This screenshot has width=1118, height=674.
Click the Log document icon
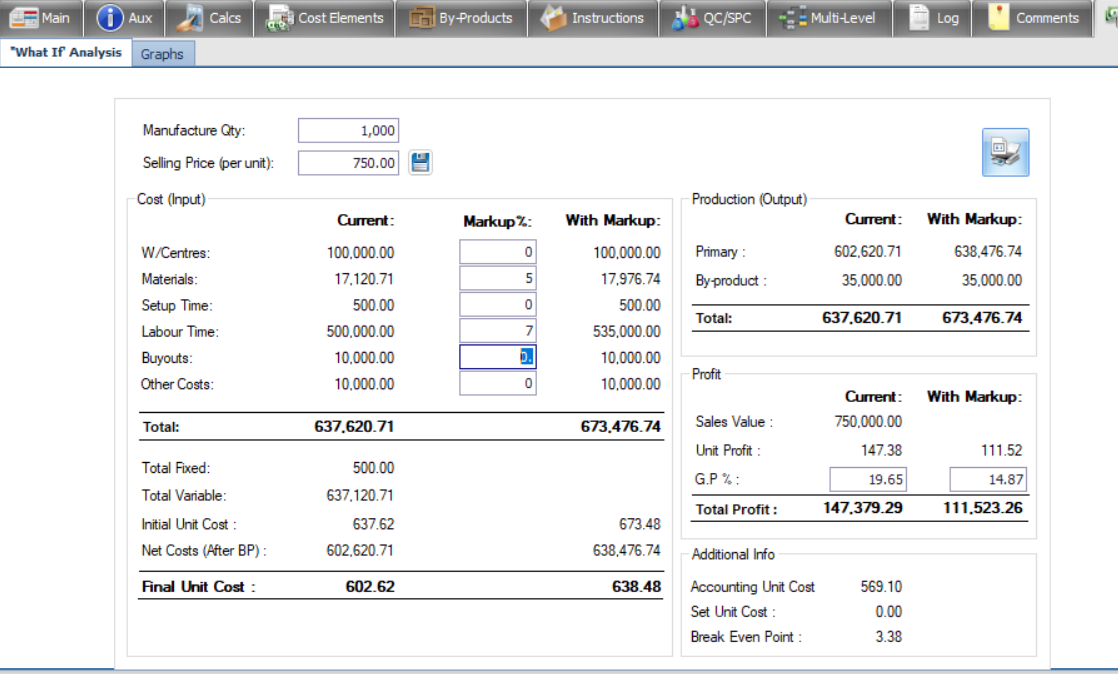click(x=919, y=18)
